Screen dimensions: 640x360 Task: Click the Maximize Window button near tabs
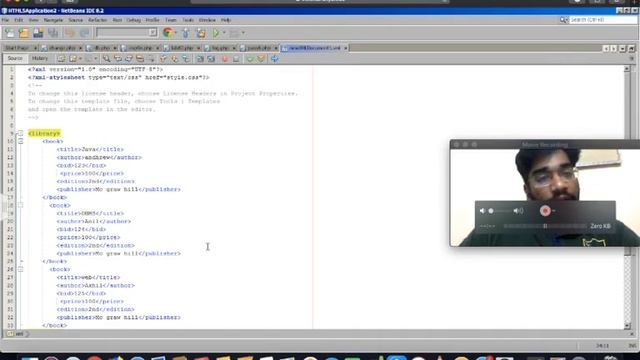click(x=631, y=49)
